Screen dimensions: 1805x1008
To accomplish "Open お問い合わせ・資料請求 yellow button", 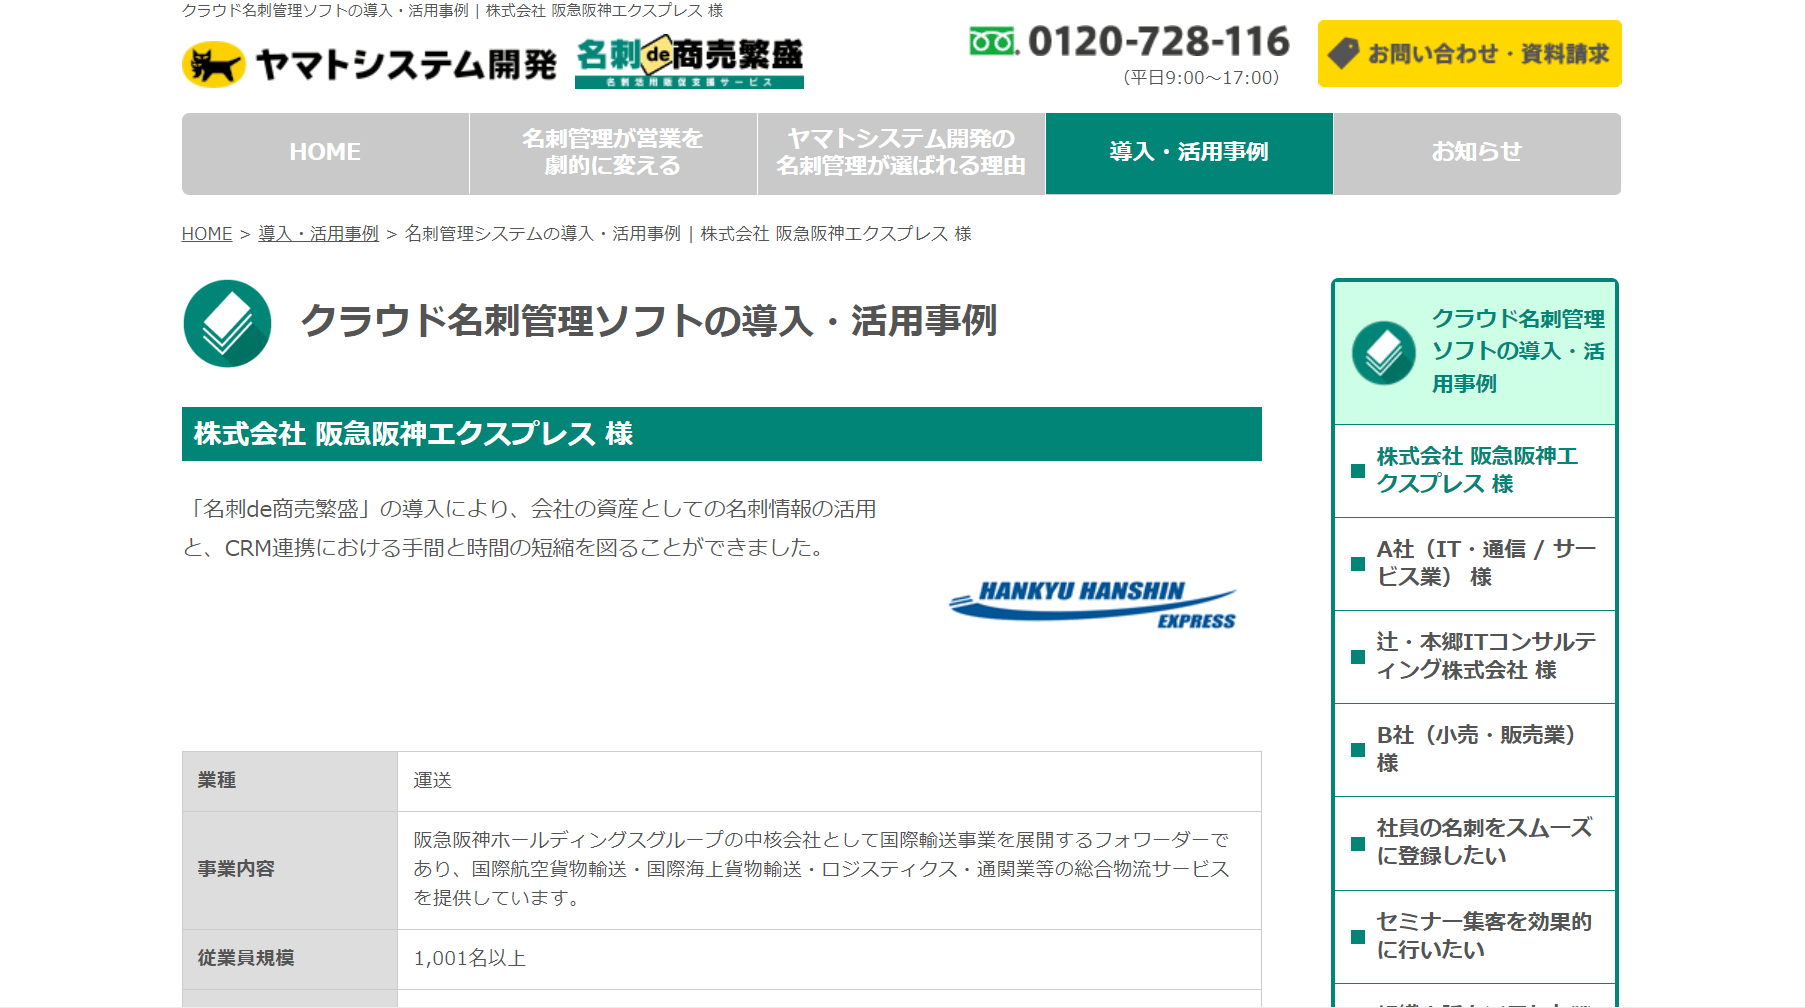I will click(x=1469, y=53).
